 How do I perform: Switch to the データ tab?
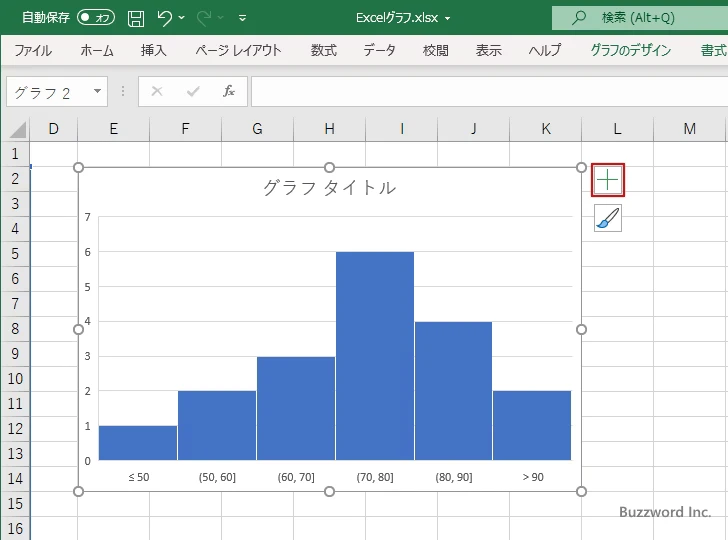(379, 50)
